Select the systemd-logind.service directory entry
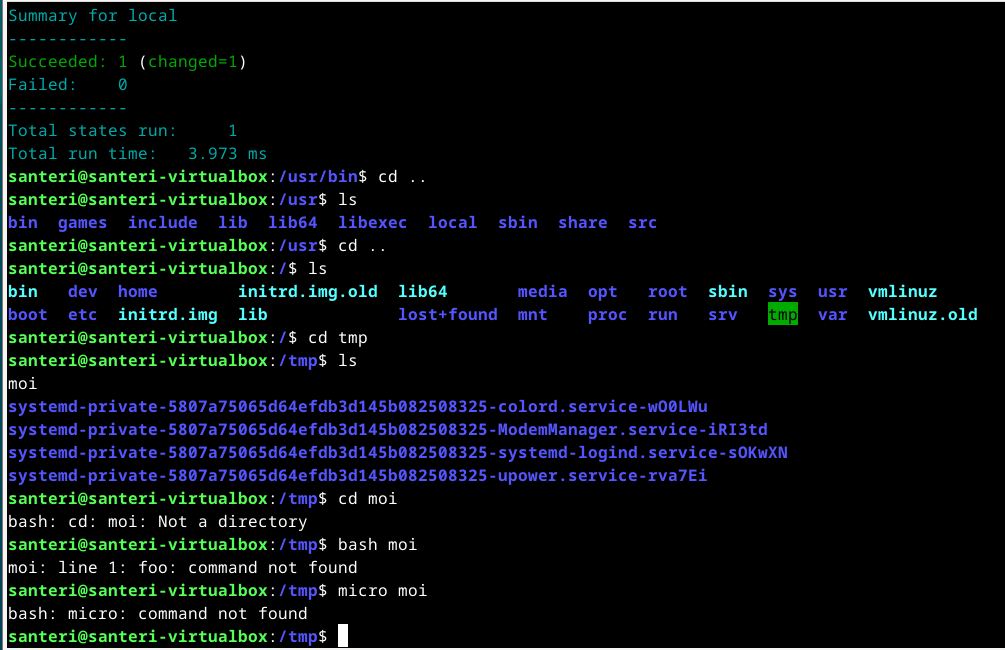The width and height of the screenshot is (1005, 650). pos(397,452)
